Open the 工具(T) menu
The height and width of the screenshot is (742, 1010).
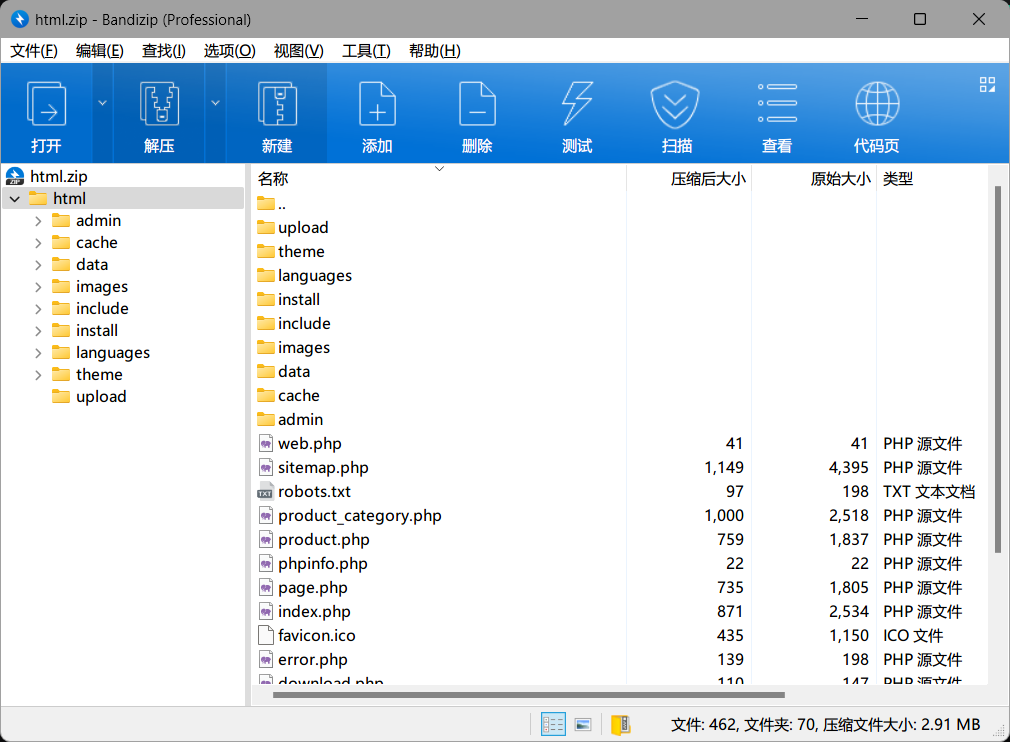click(x=366, y=51)
